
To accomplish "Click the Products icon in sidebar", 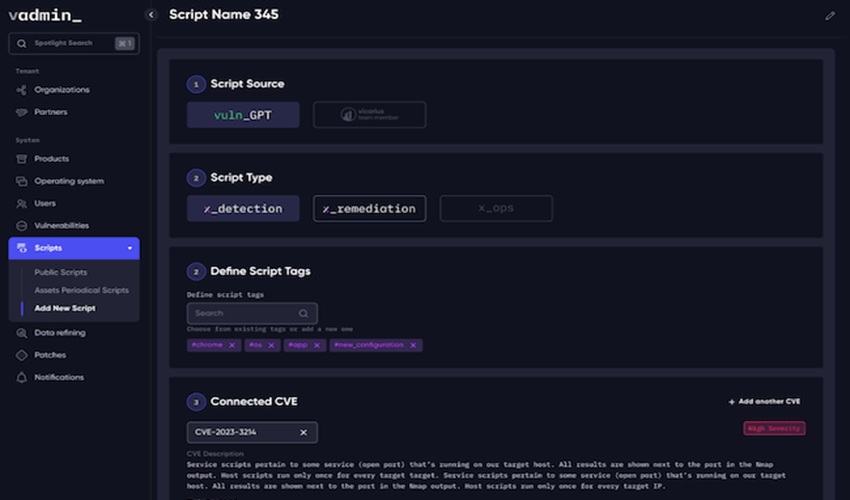I will point(22,159).
